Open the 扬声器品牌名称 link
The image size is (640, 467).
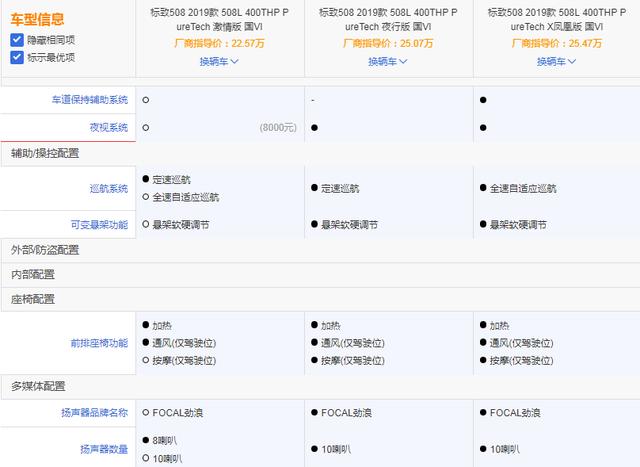(94, 413)
